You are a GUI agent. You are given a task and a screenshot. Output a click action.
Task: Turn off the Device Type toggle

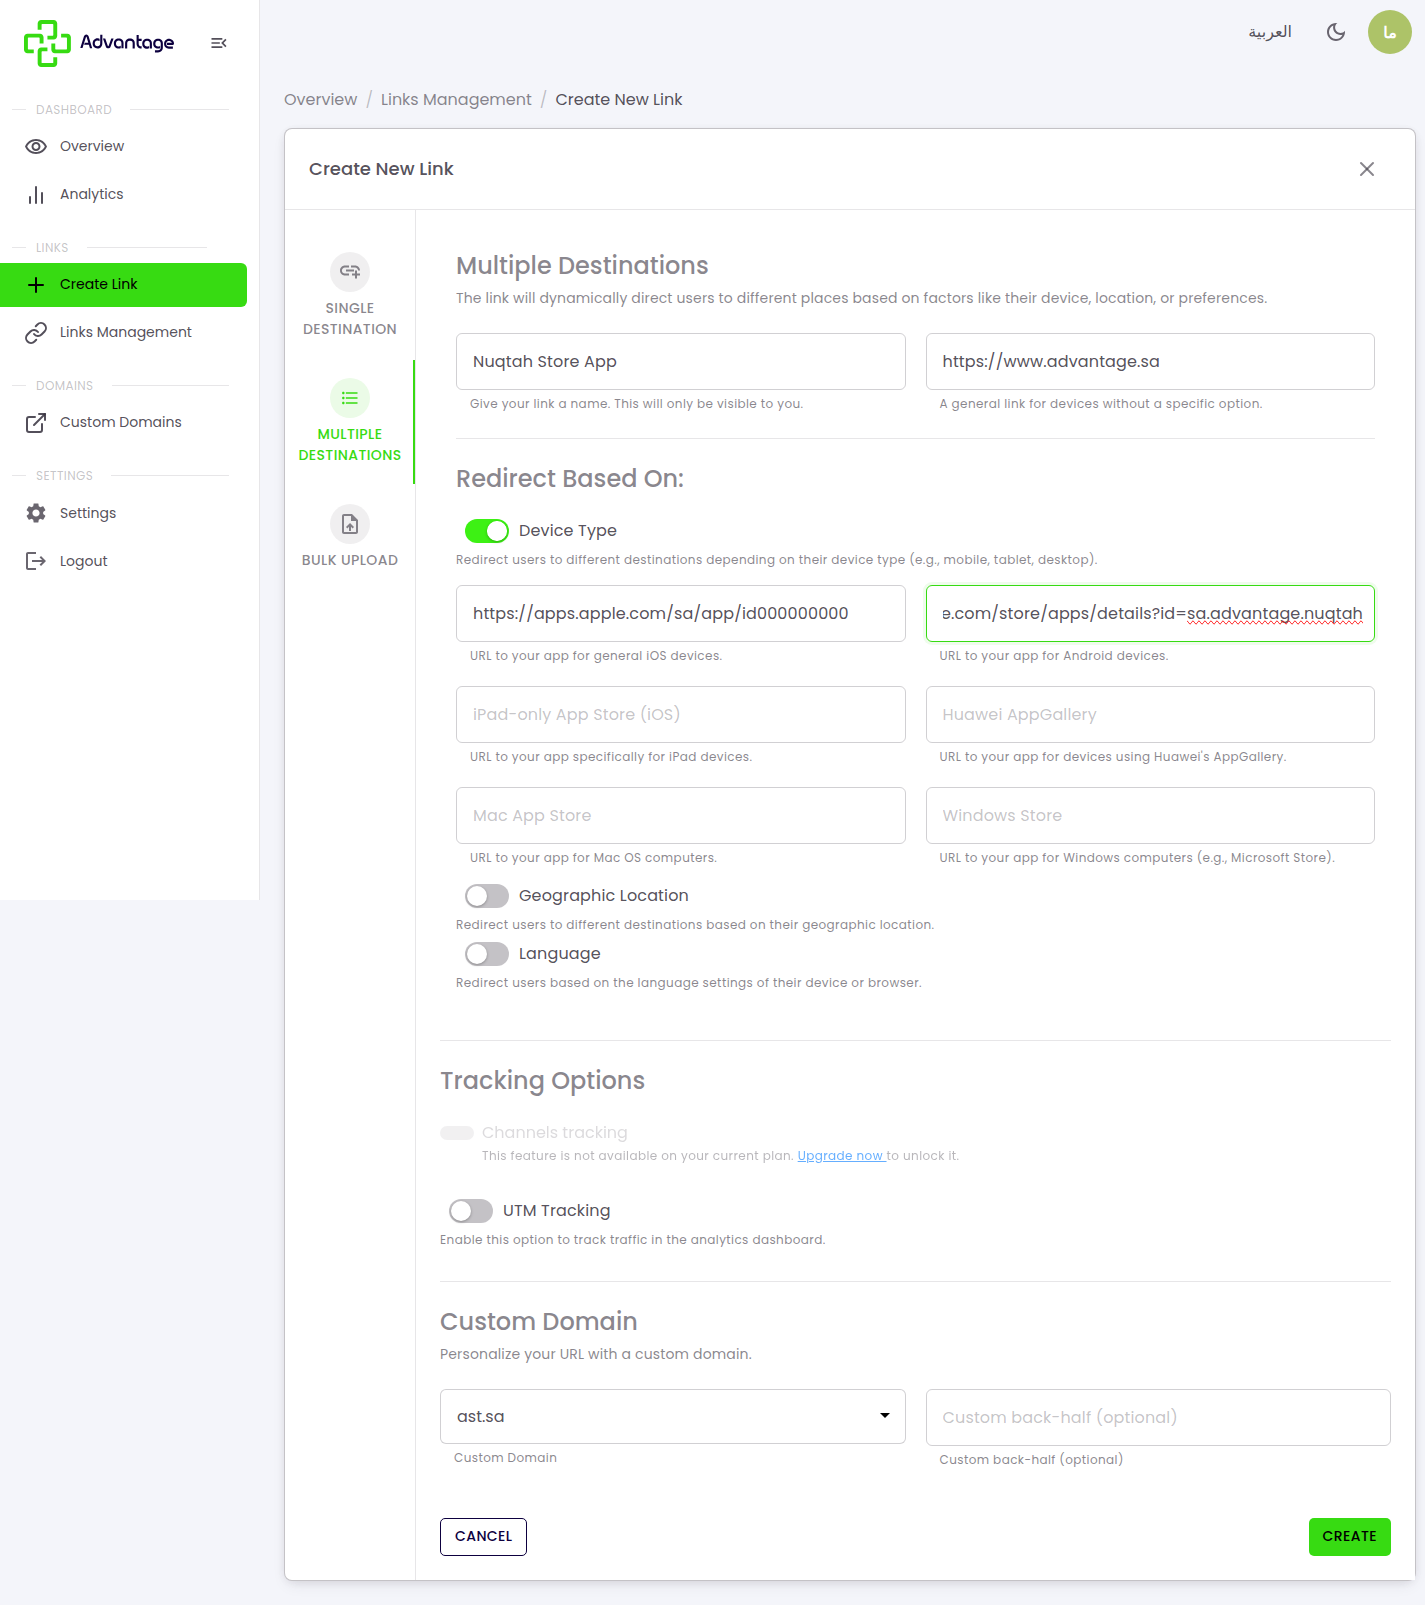pos(487,531)
